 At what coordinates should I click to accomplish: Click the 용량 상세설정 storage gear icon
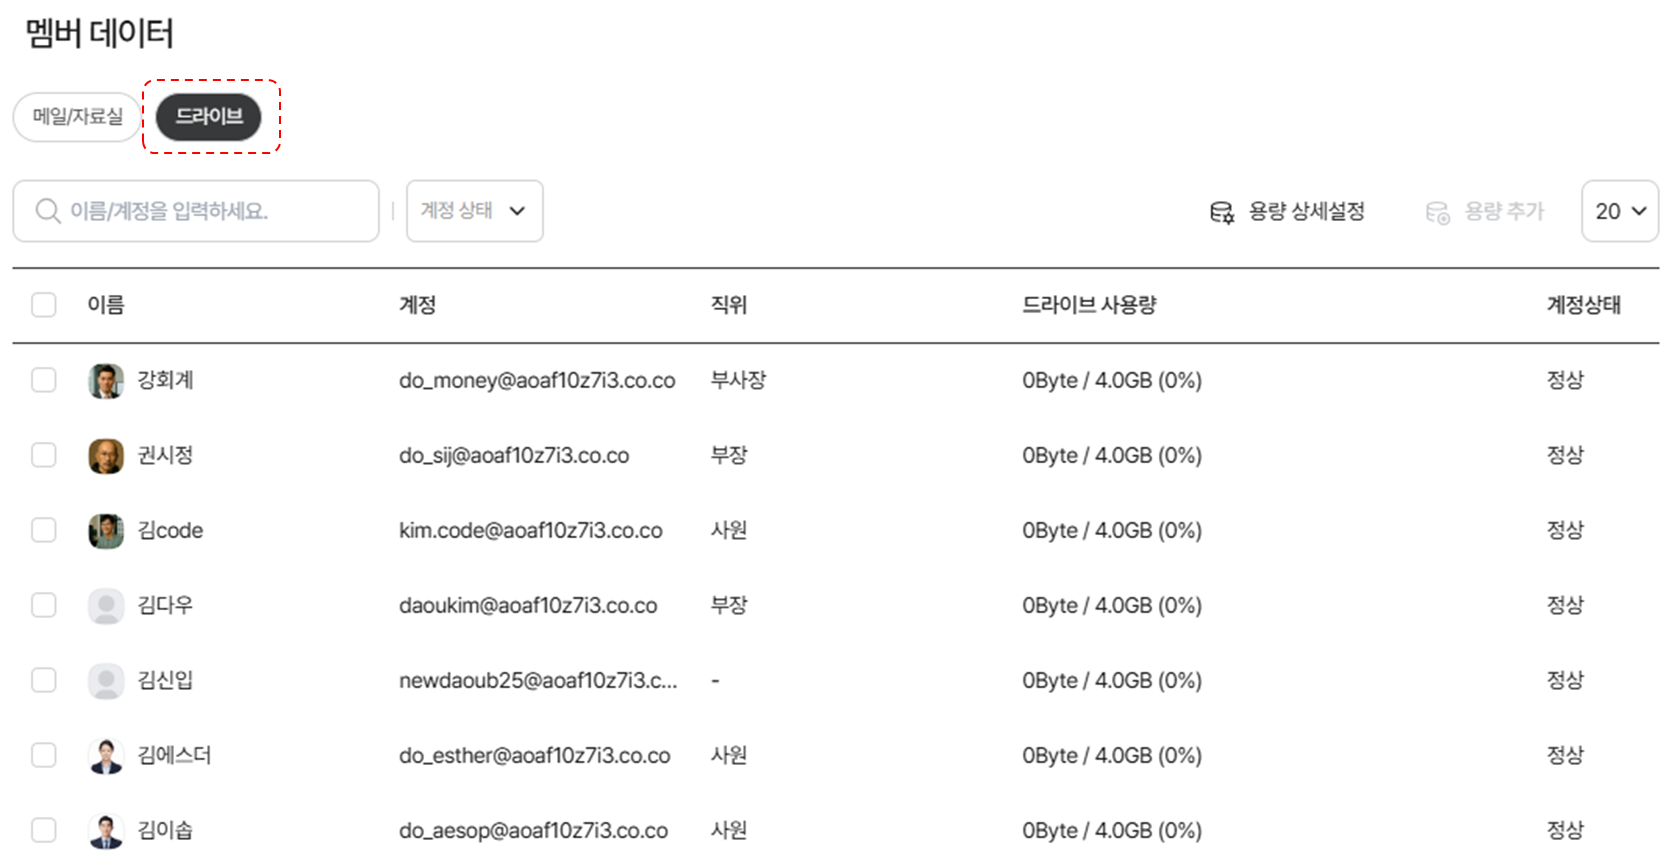point(1221,212)
